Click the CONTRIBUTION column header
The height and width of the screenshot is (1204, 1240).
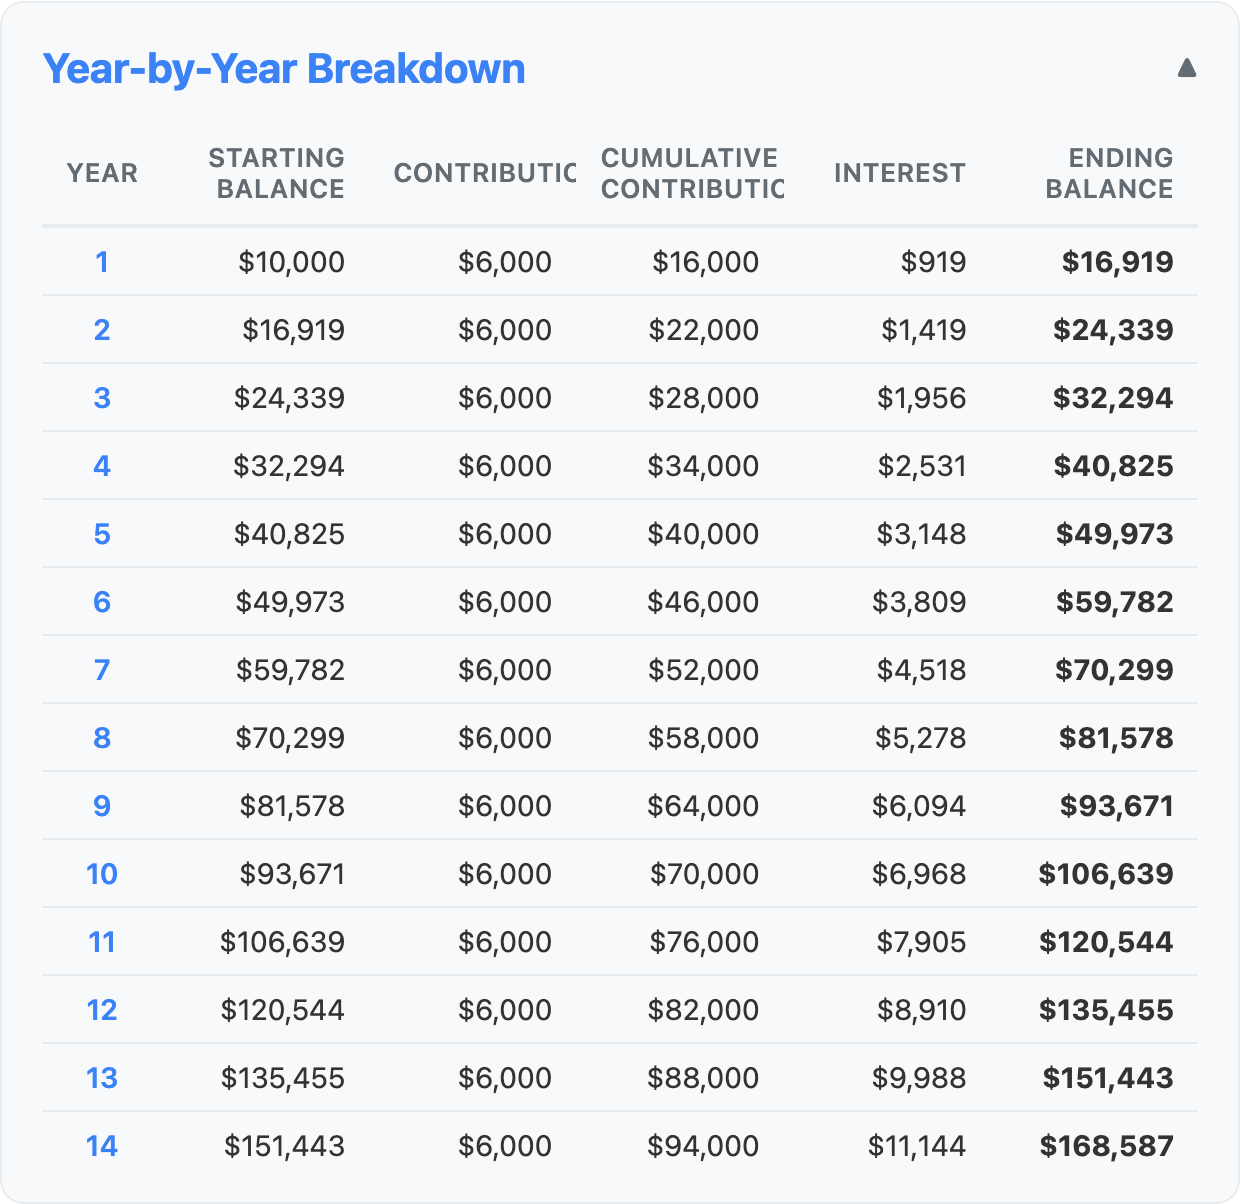484,172
